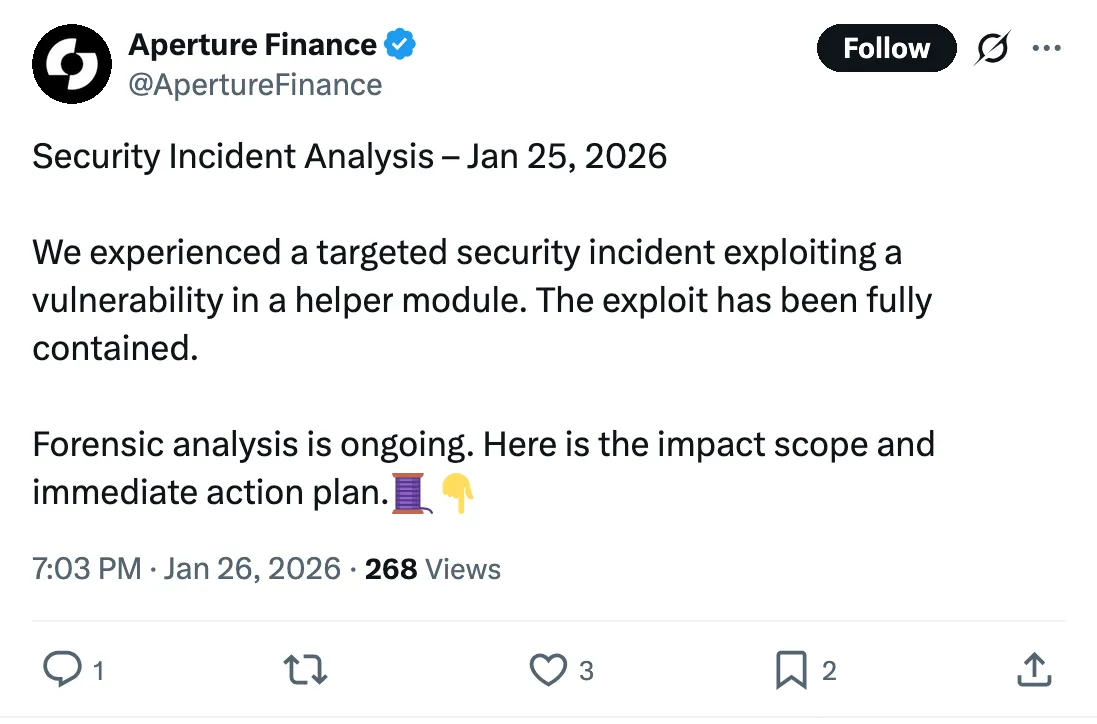Open the three-dot more options menu

tap(1045, 48)
